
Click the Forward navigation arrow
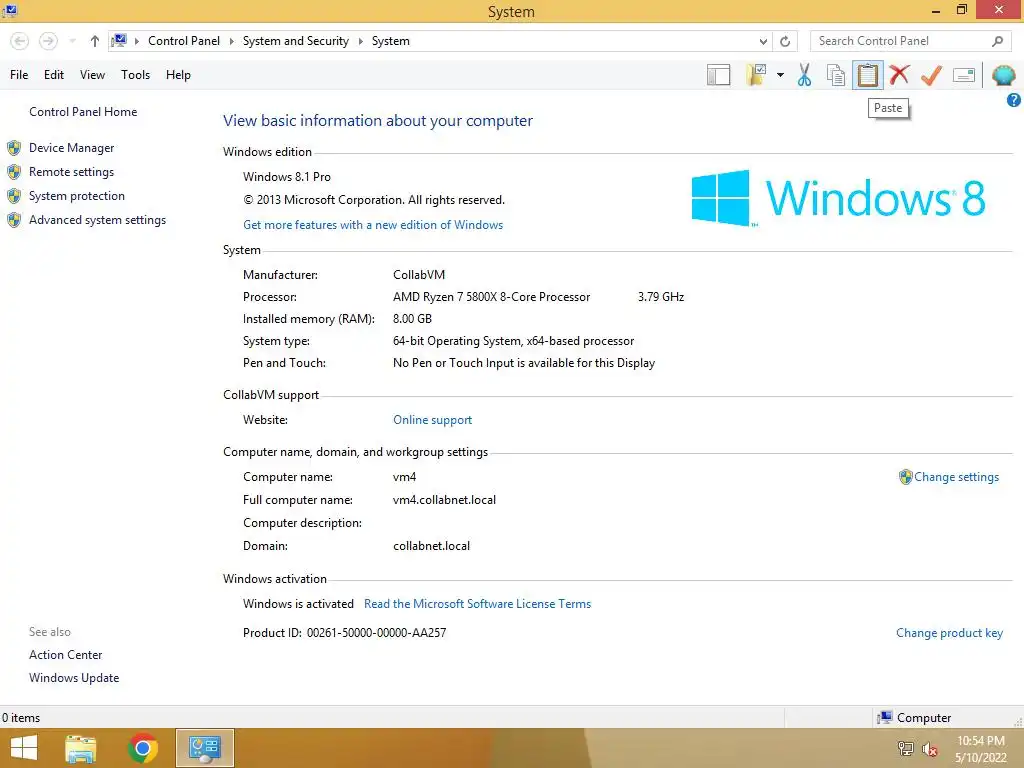(x=48, y=41)
